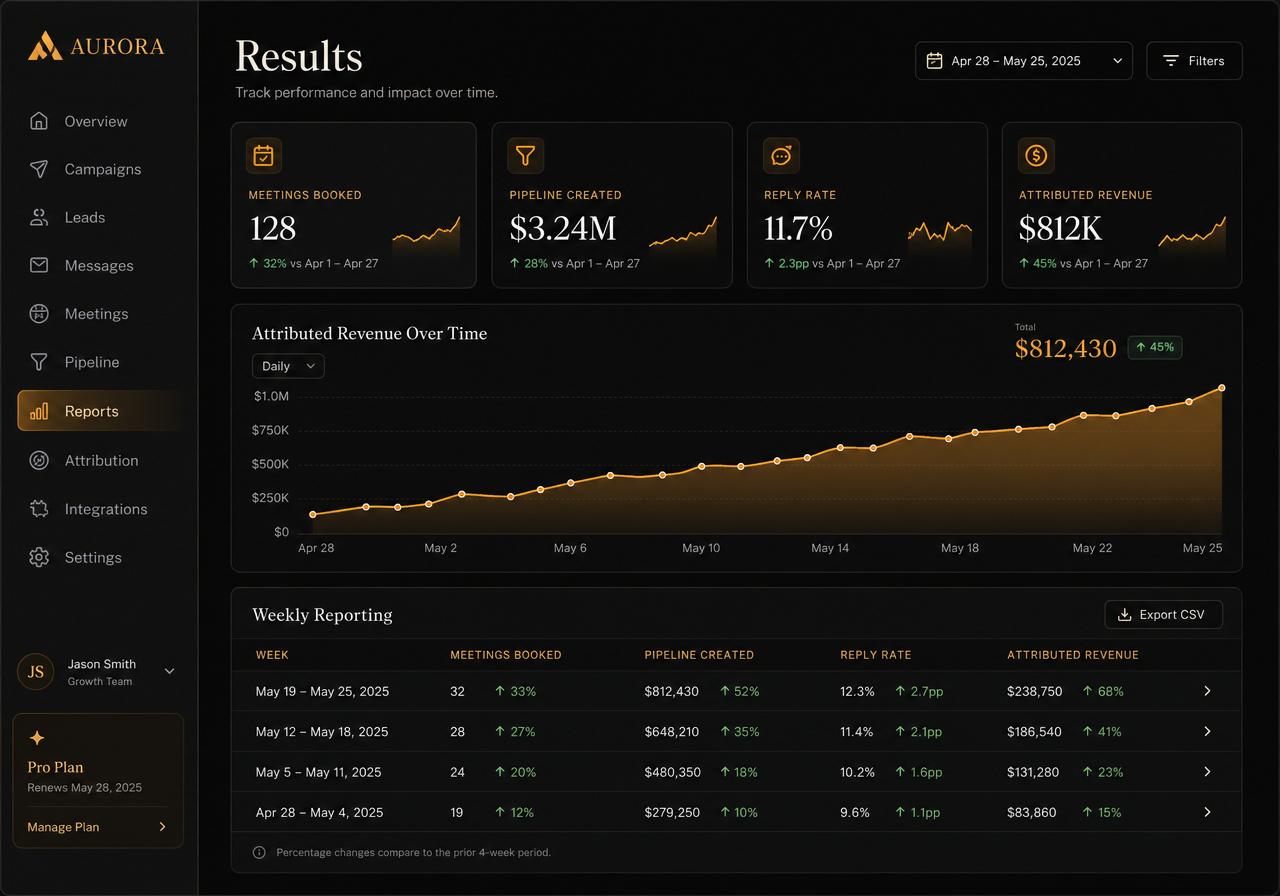This screenshot has height=896, width=1280.
Task: Click the Renews May 28, 2025 text
Action: pos(84,788)
